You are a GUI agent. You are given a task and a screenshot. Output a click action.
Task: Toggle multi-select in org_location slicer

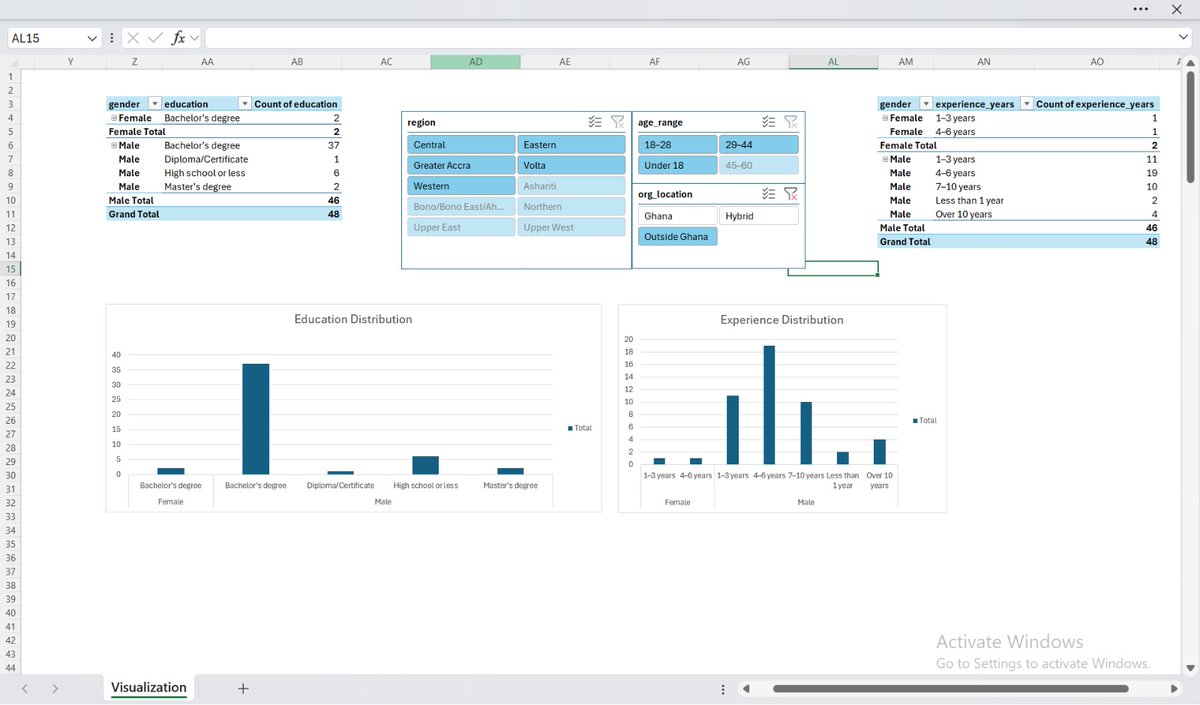point(768,194)
